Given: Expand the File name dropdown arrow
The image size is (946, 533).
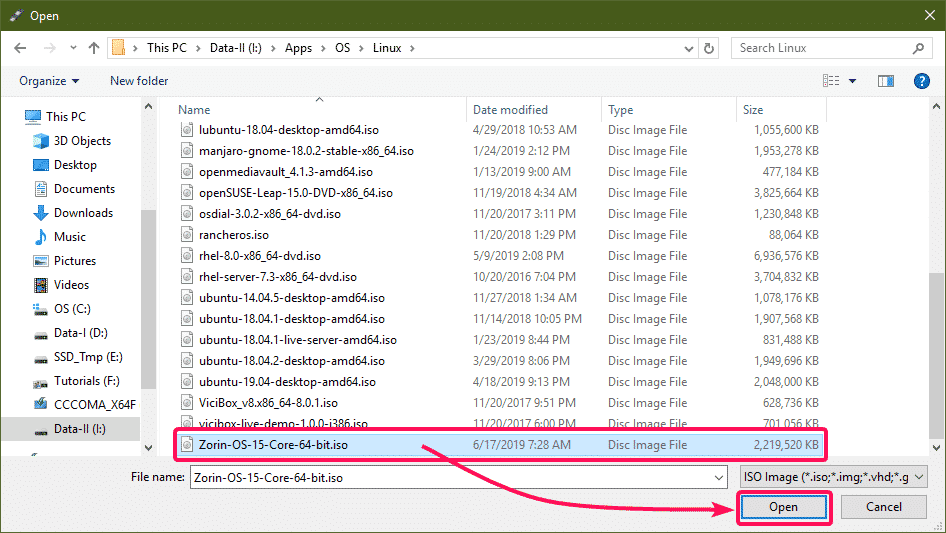Looking at the screenshot, I should 719,477.
